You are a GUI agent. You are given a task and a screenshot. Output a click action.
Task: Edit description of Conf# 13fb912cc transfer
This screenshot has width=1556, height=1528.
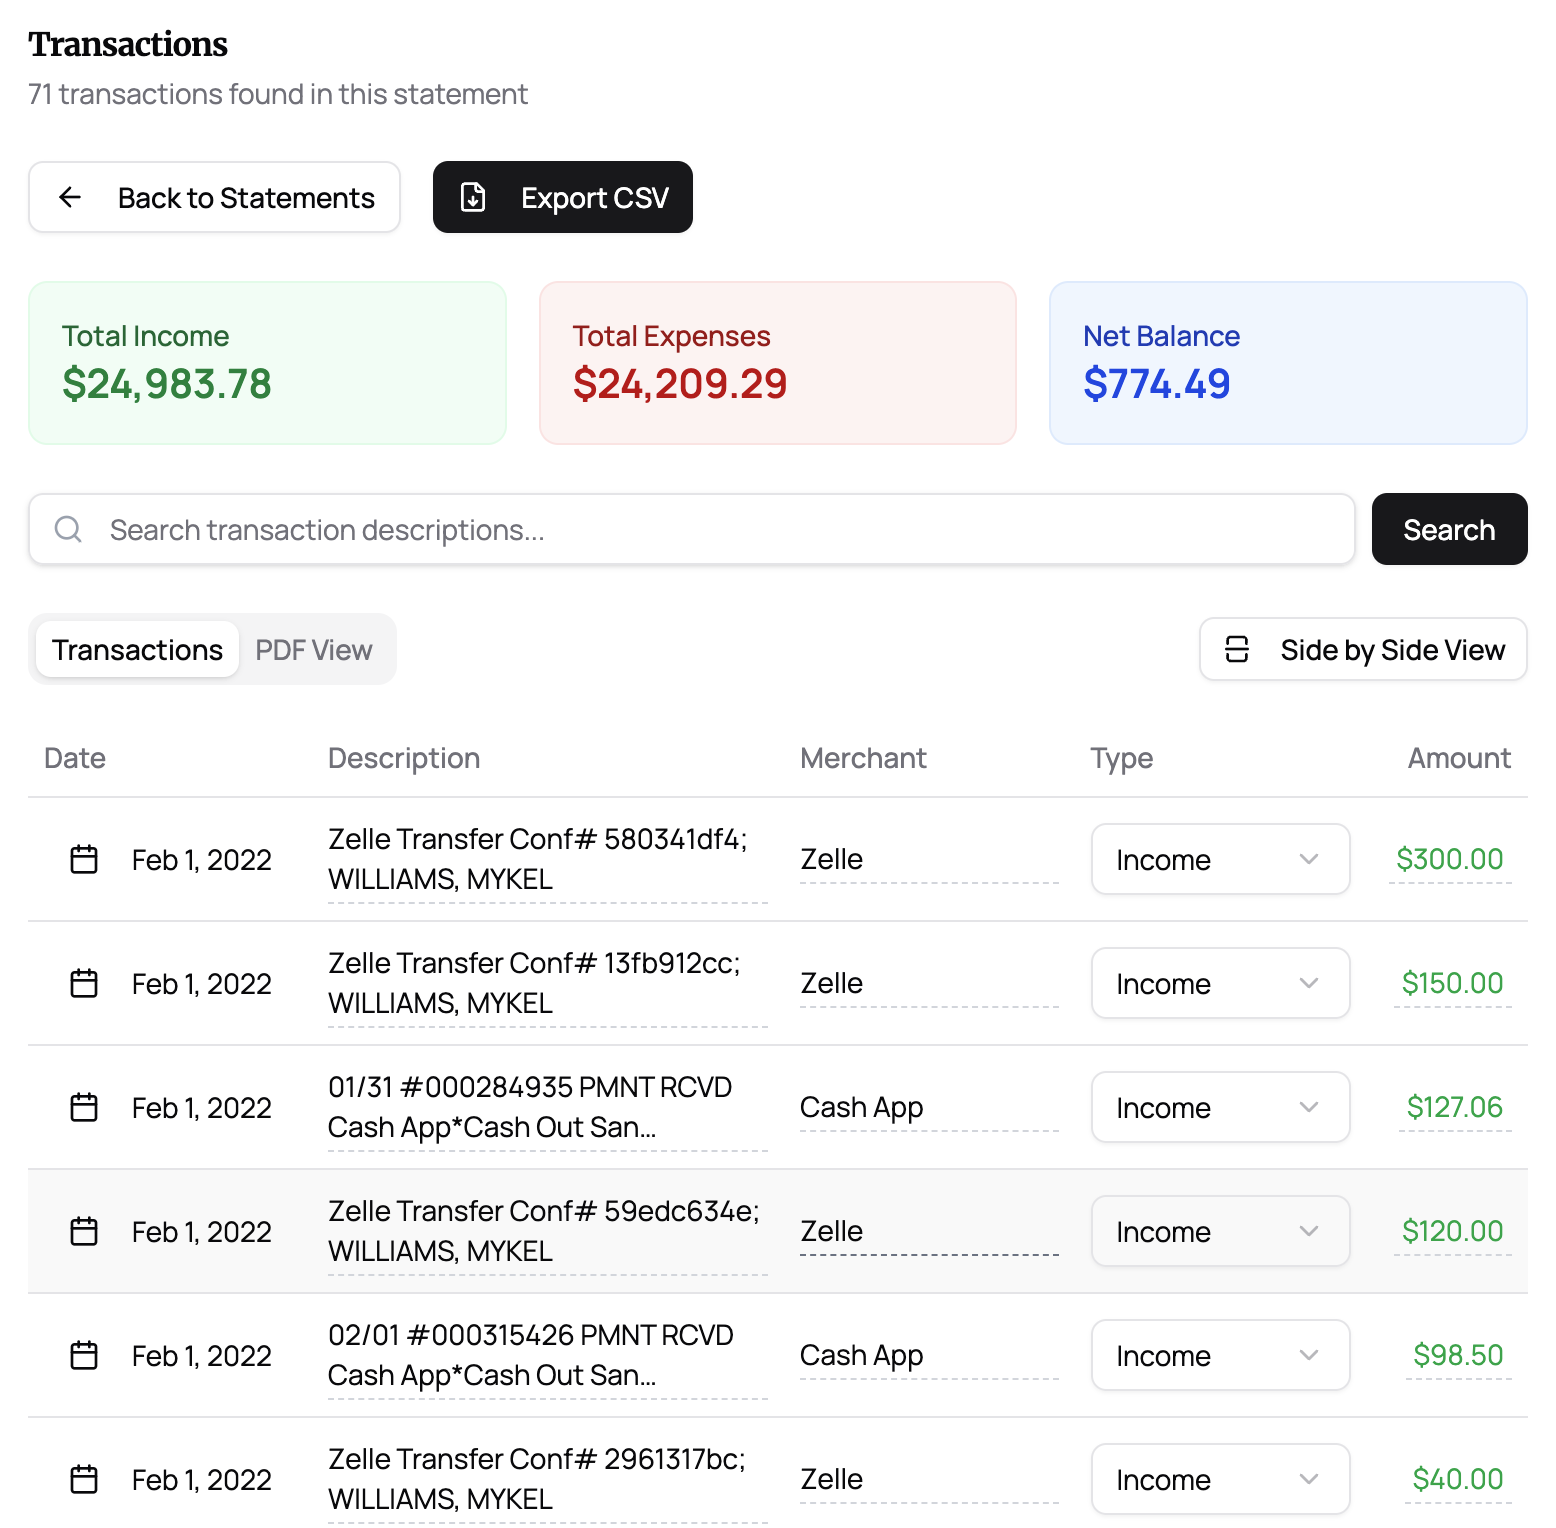pyautogui.click(x=546, y=983)
